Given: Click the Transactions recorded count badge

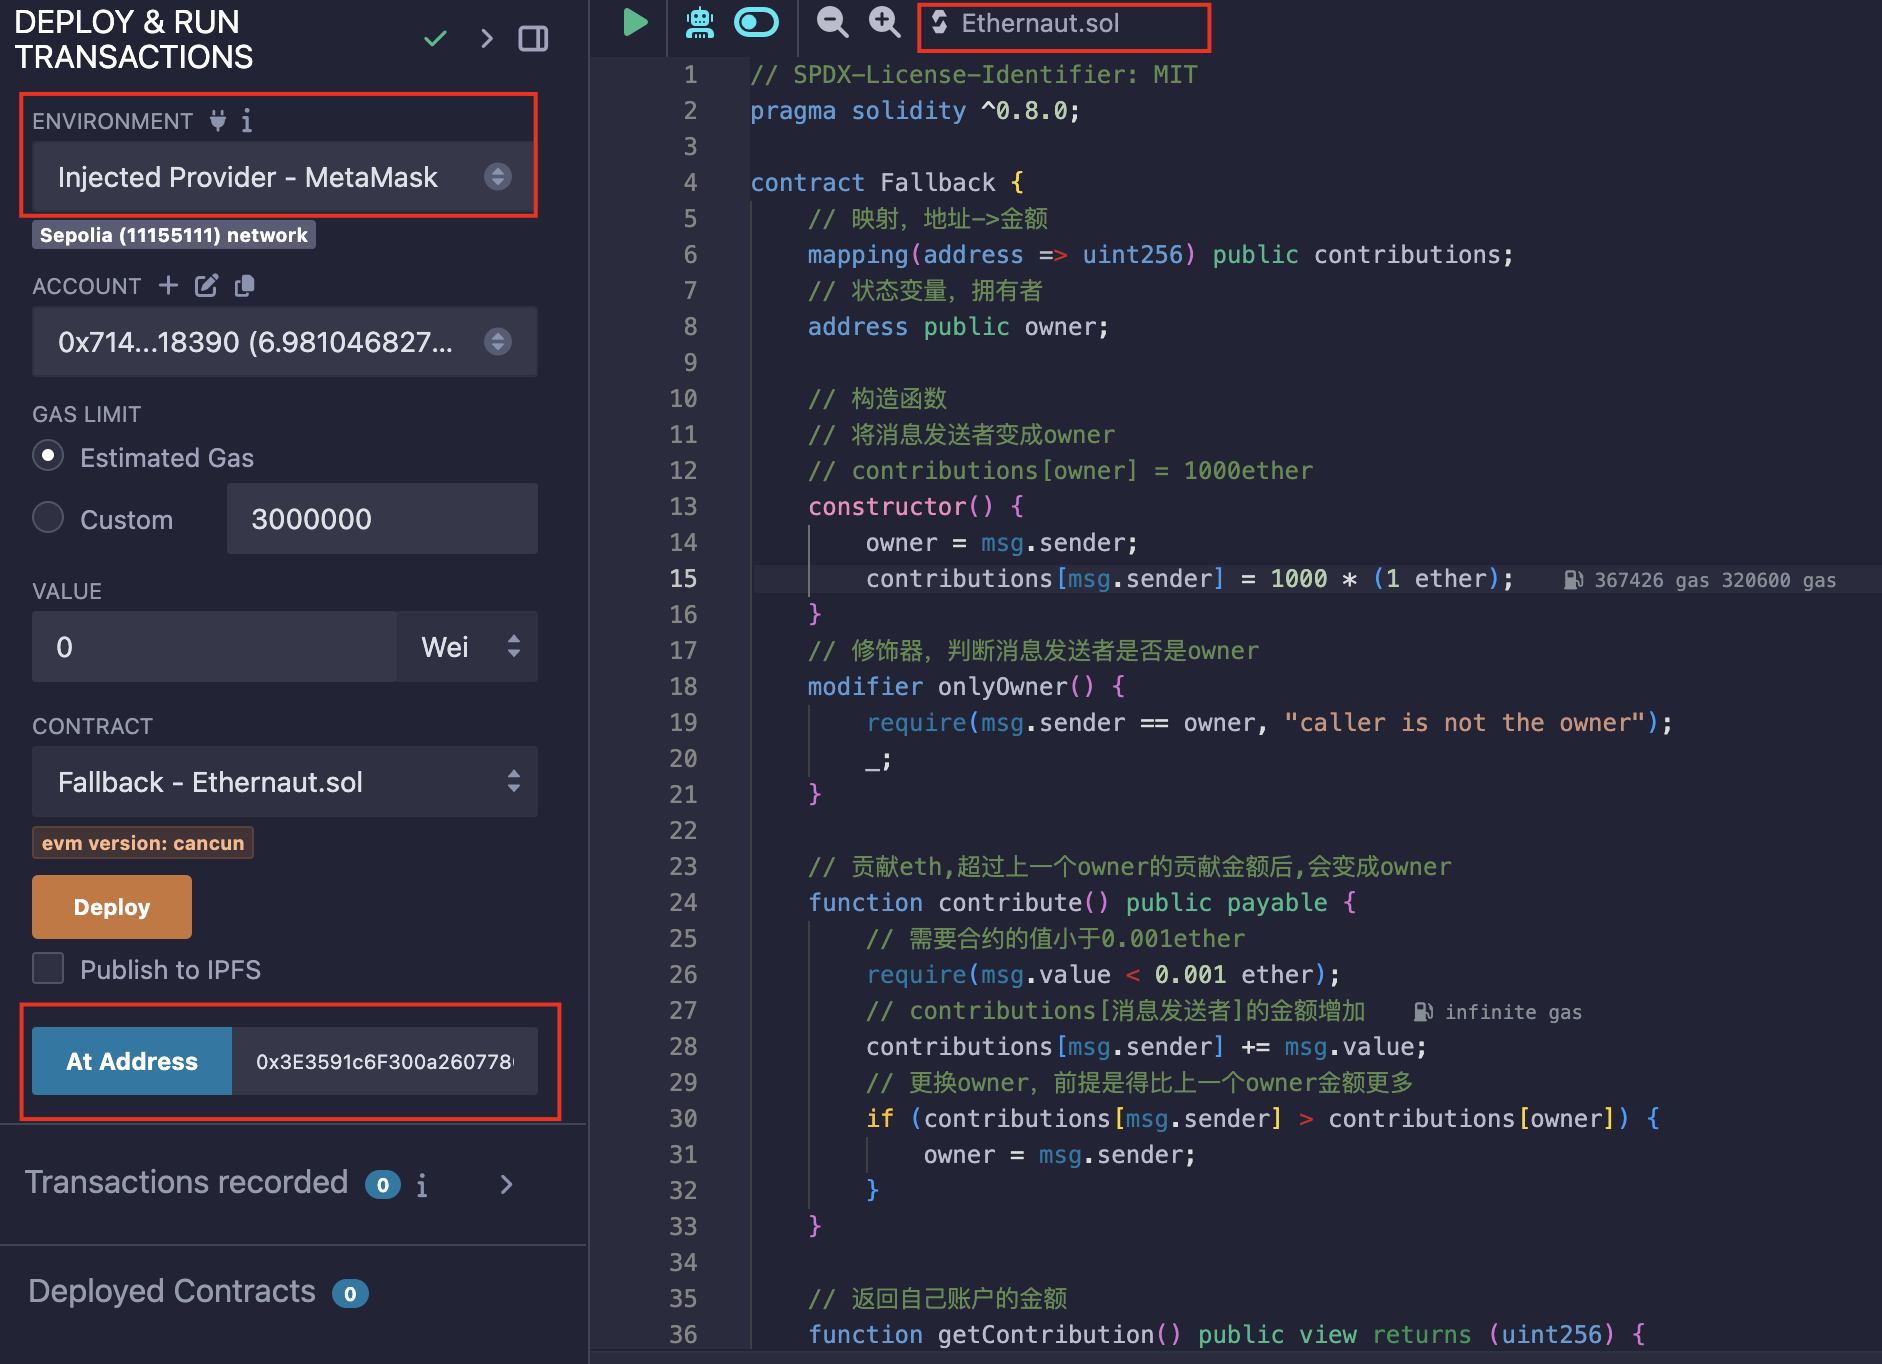Looking at the screenshot, I should pyautogui.click(x=383, y=1185).
